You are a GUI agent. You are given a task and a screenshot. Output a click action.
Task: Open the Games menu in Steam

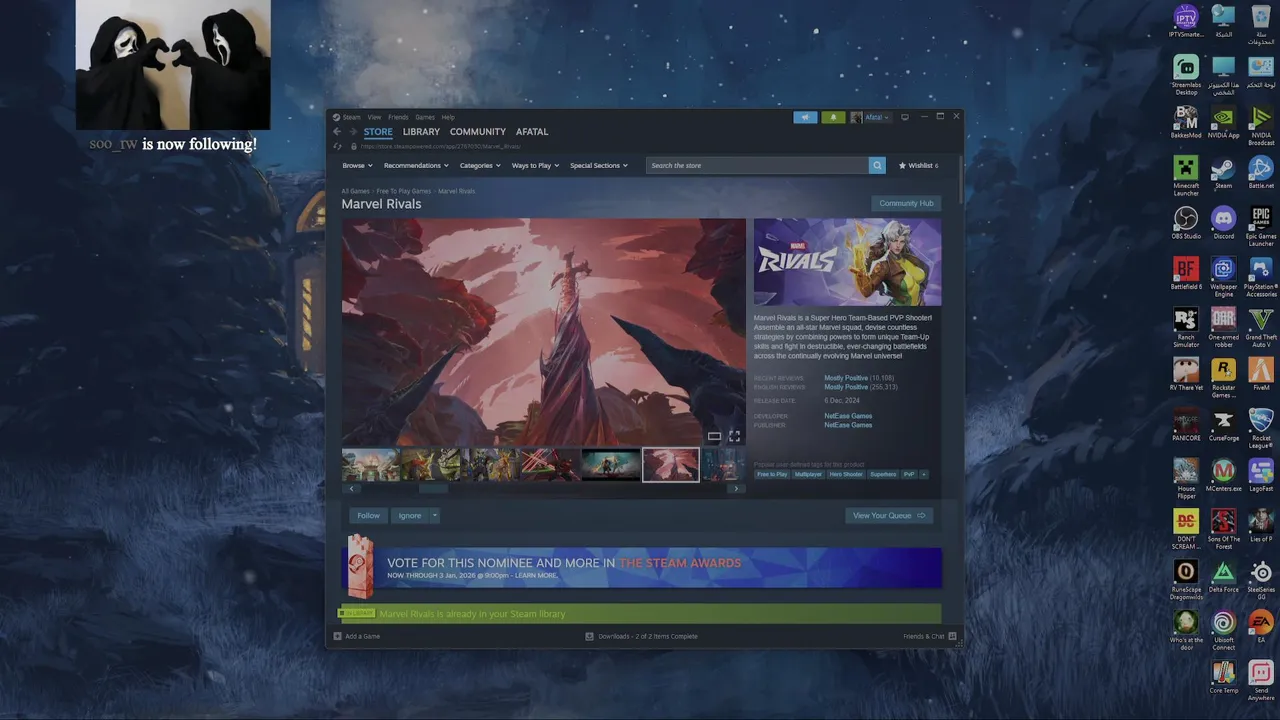(x=425, y=117)
